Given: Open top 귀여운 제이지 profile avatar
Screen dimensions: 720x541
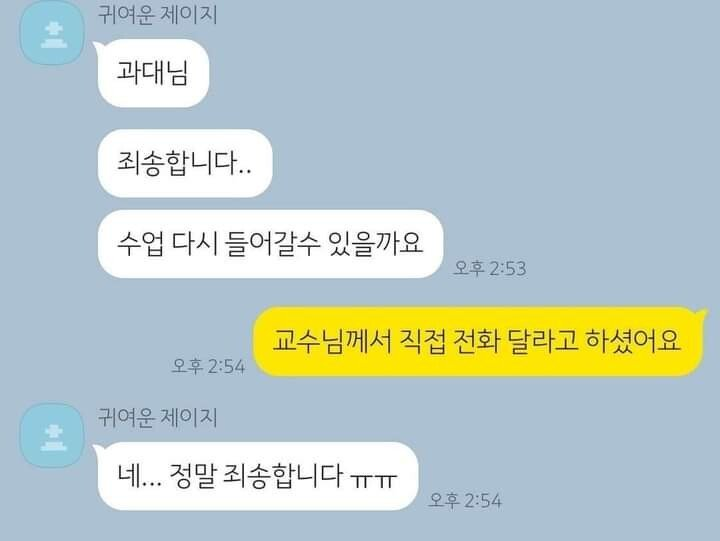Looking at the screenshot, I should 52,33.
